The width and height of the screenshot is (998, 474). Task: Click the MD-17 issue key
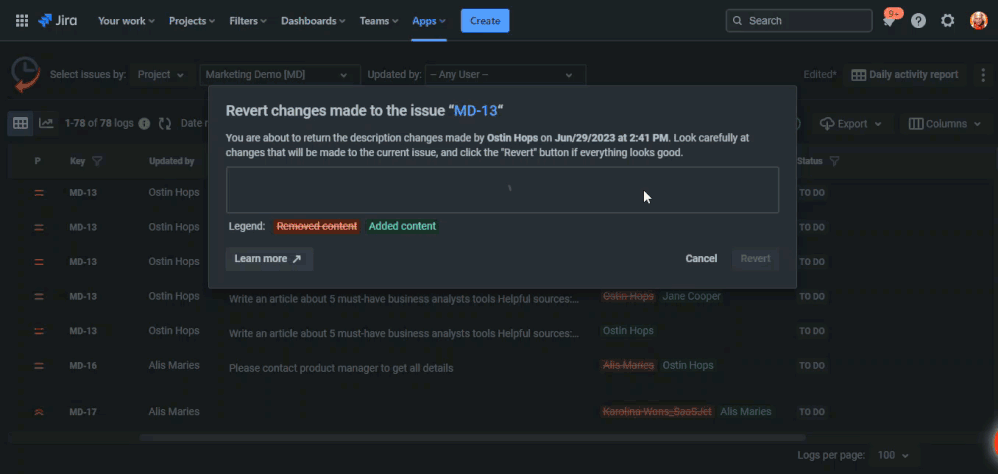click(x=83, y=412)
